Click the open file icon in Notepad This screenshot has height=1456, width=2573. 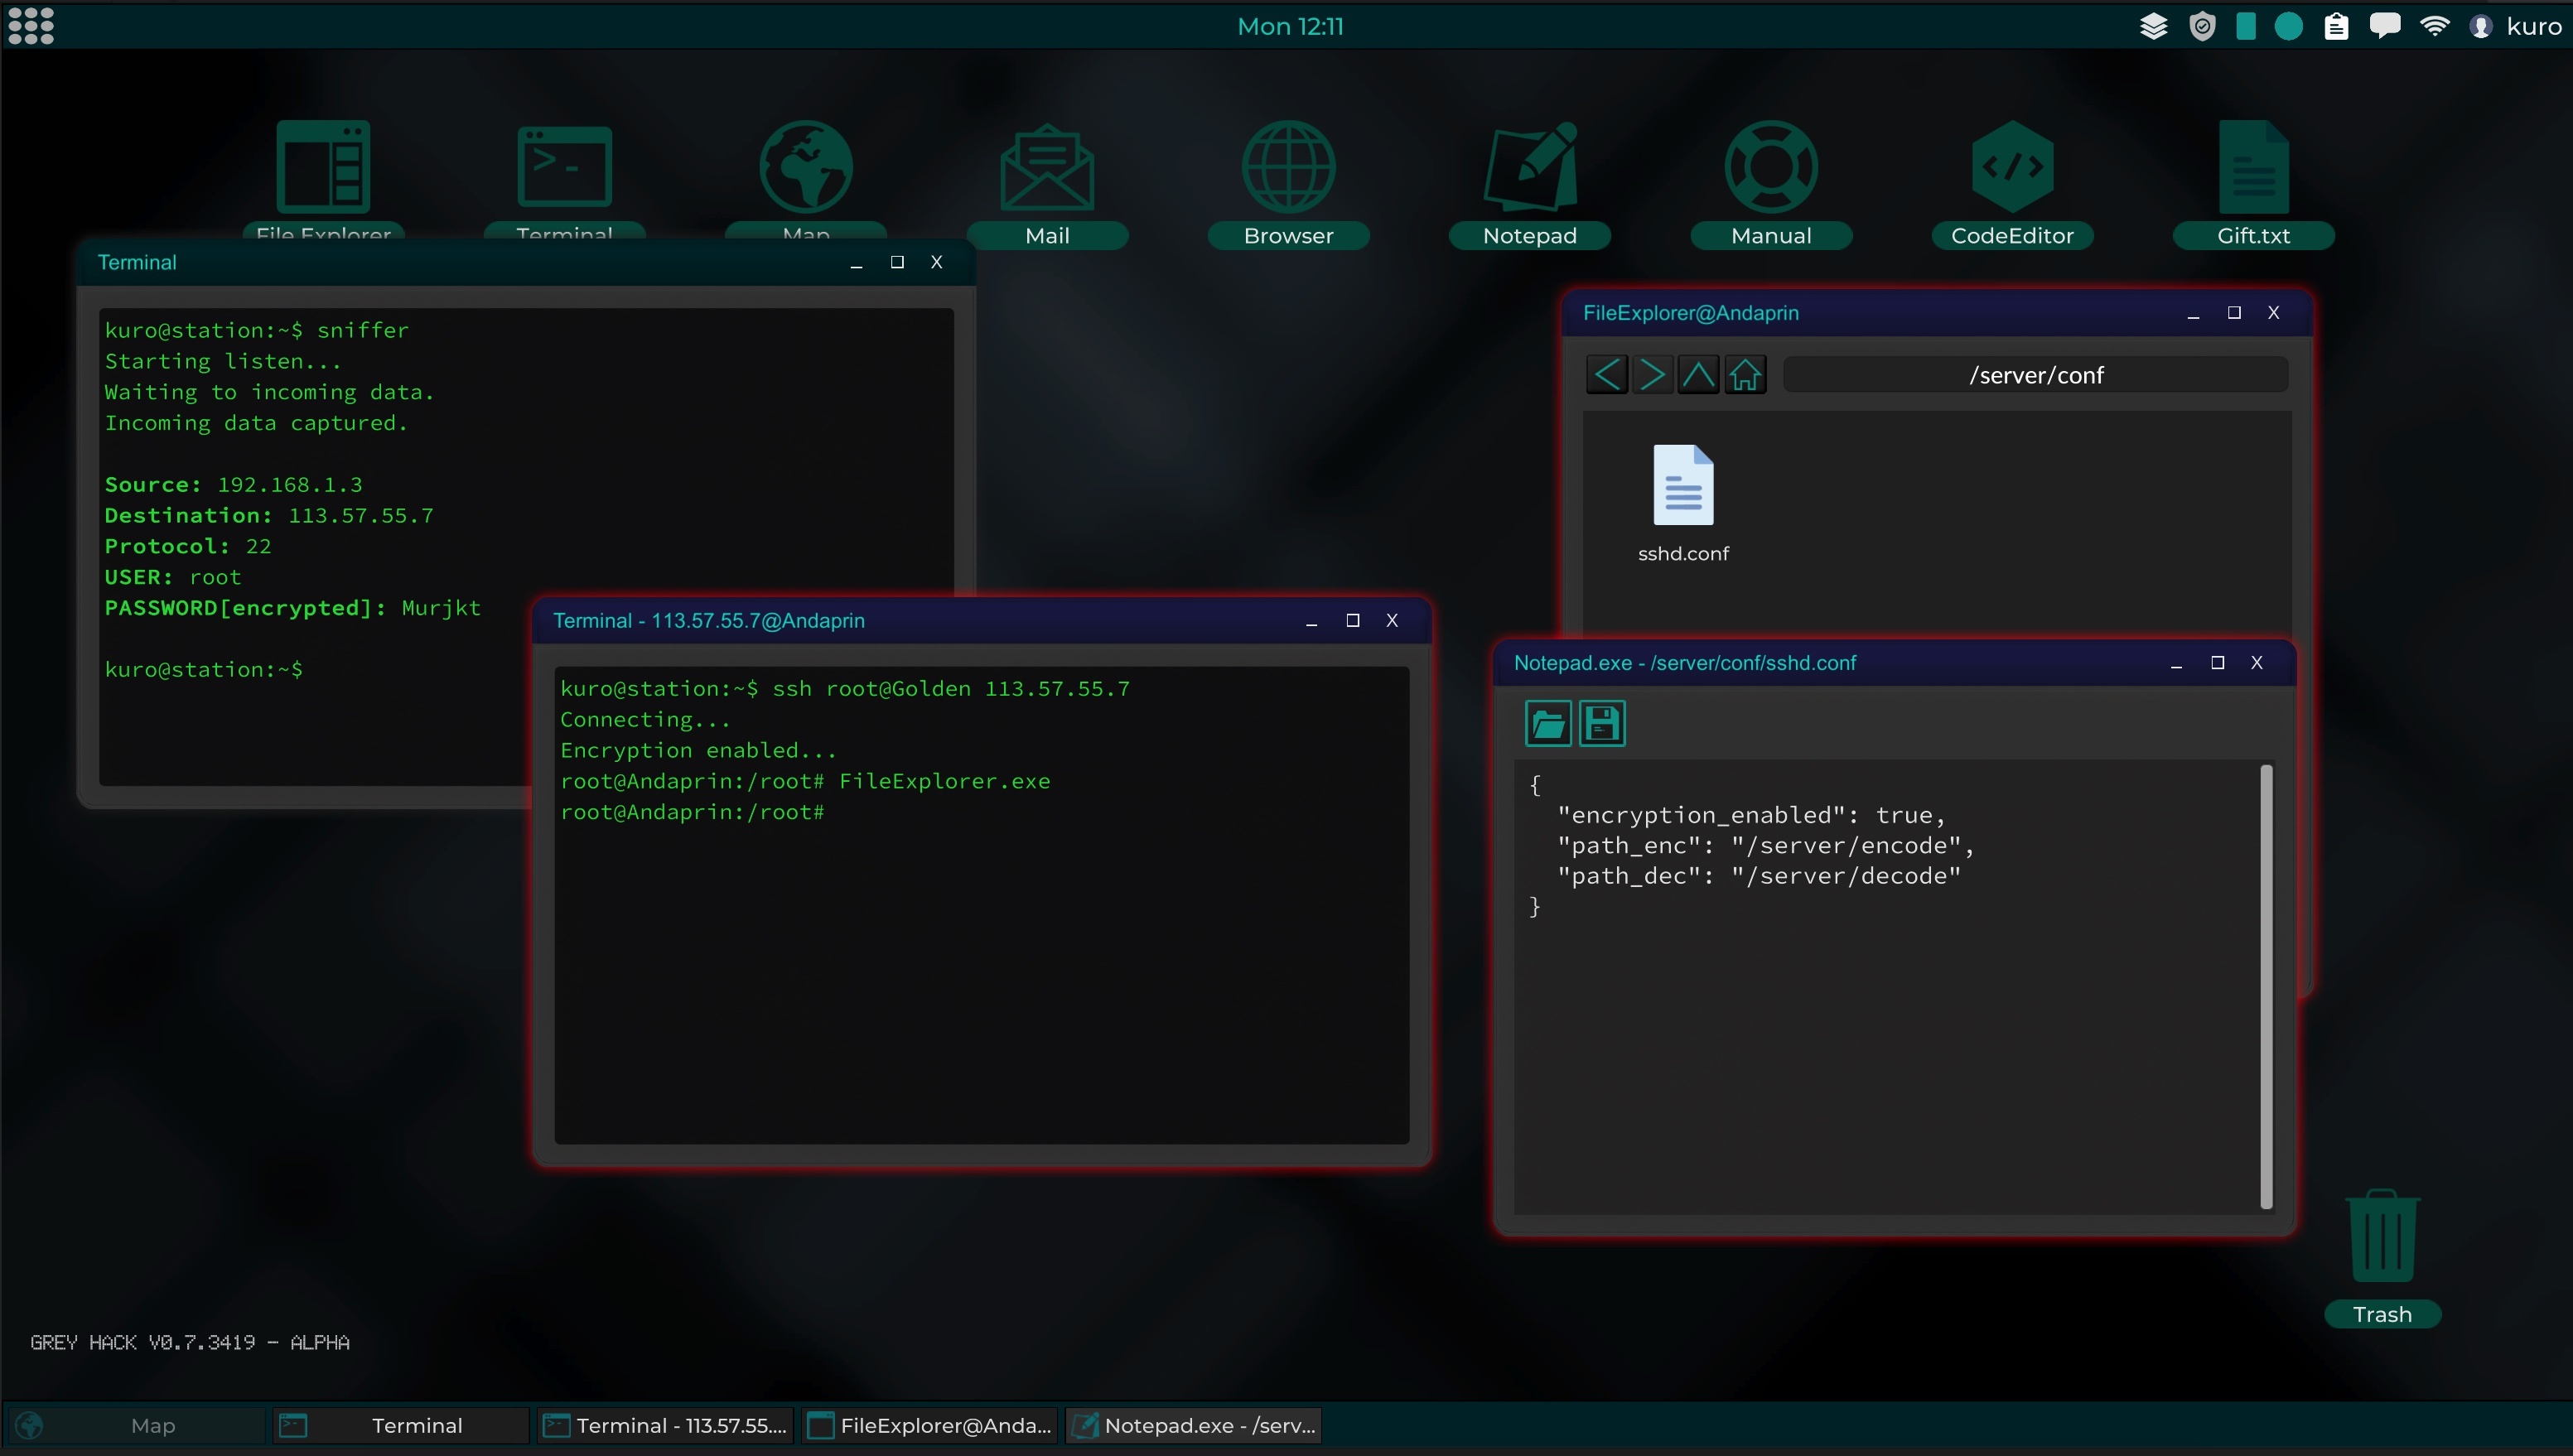(1548, 723)
